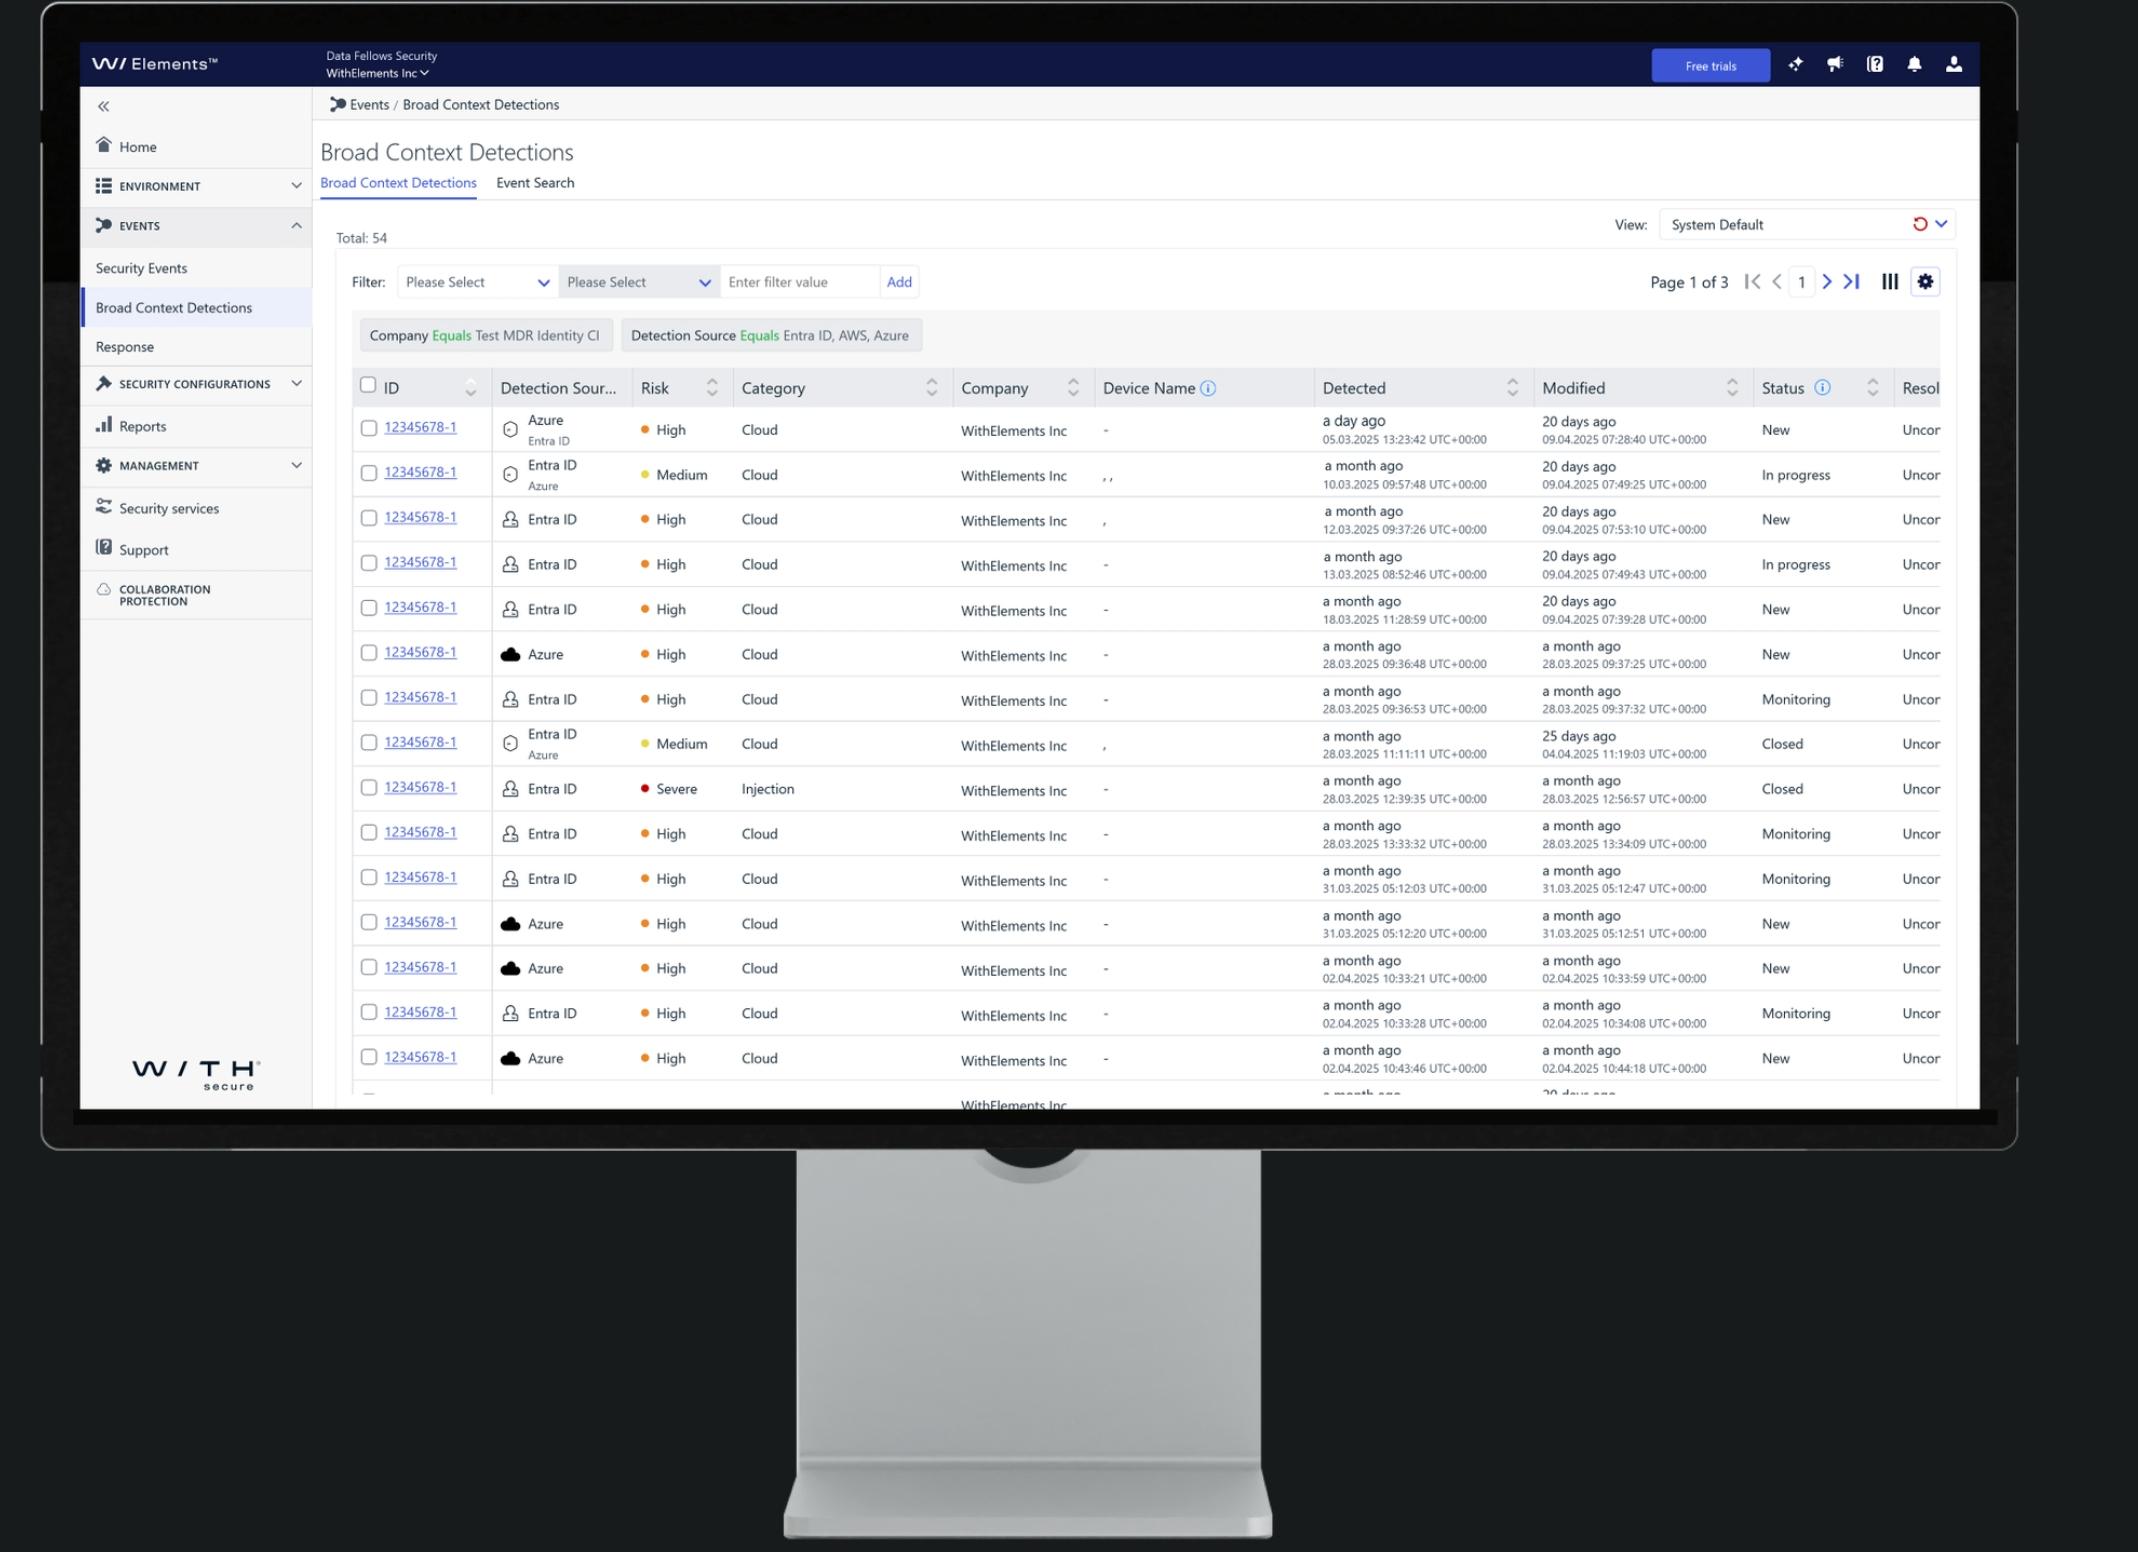Image resolution: width=2138 pixels, height=1552 pixels.
Task: Sort by Risk column arrows
Action: click(x=712, y=388)
